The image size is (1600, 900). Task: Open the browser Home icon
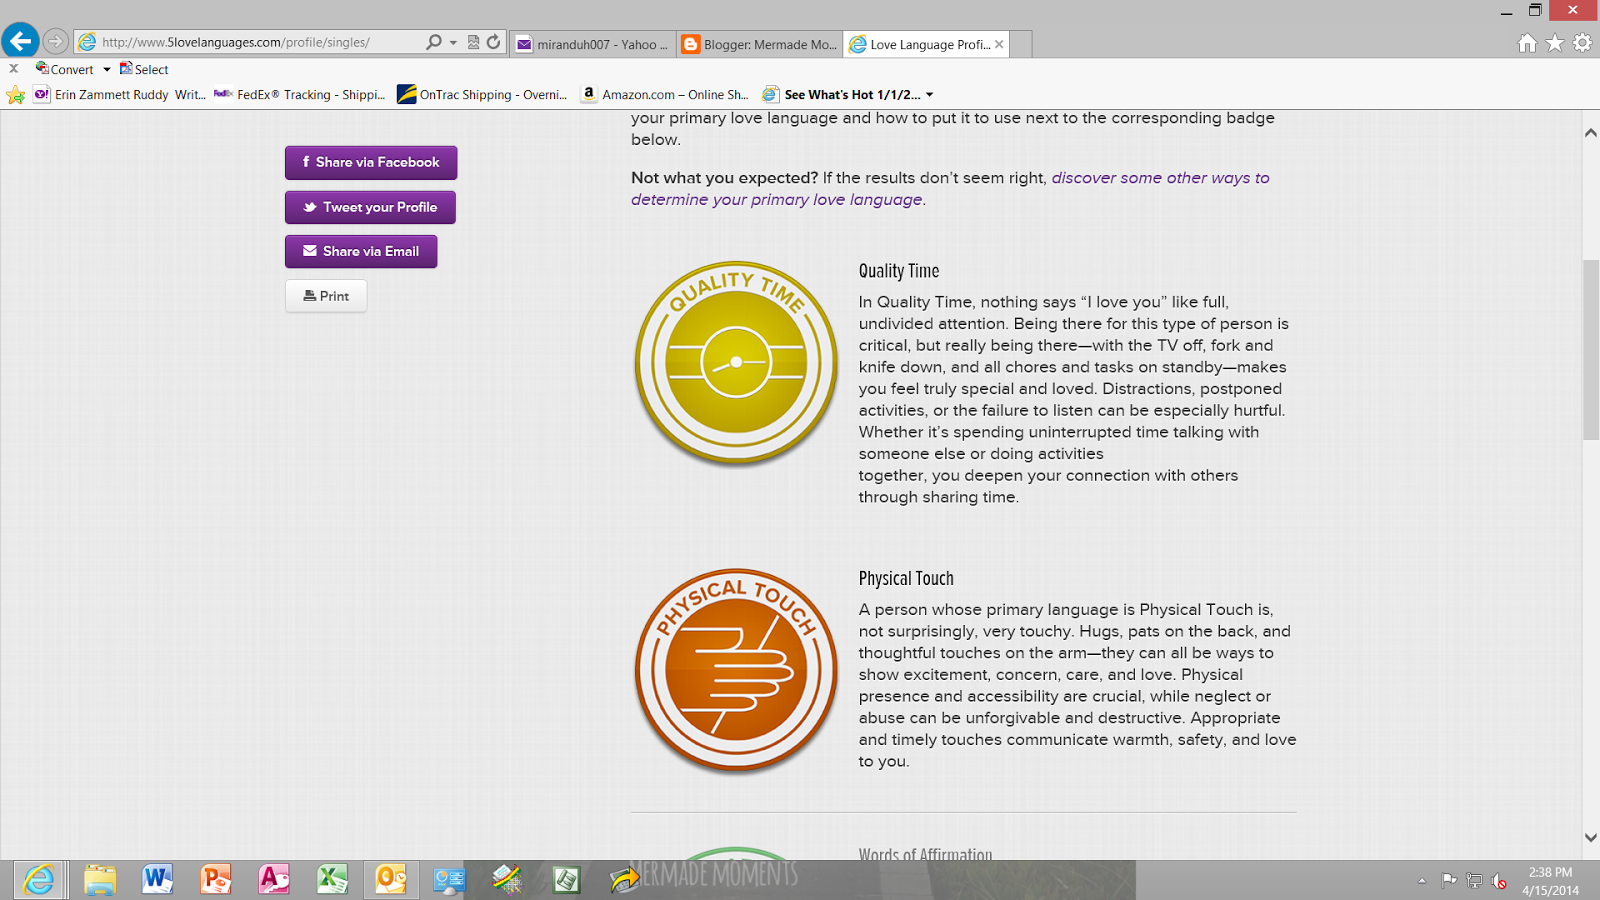(x=1527, y=43)
